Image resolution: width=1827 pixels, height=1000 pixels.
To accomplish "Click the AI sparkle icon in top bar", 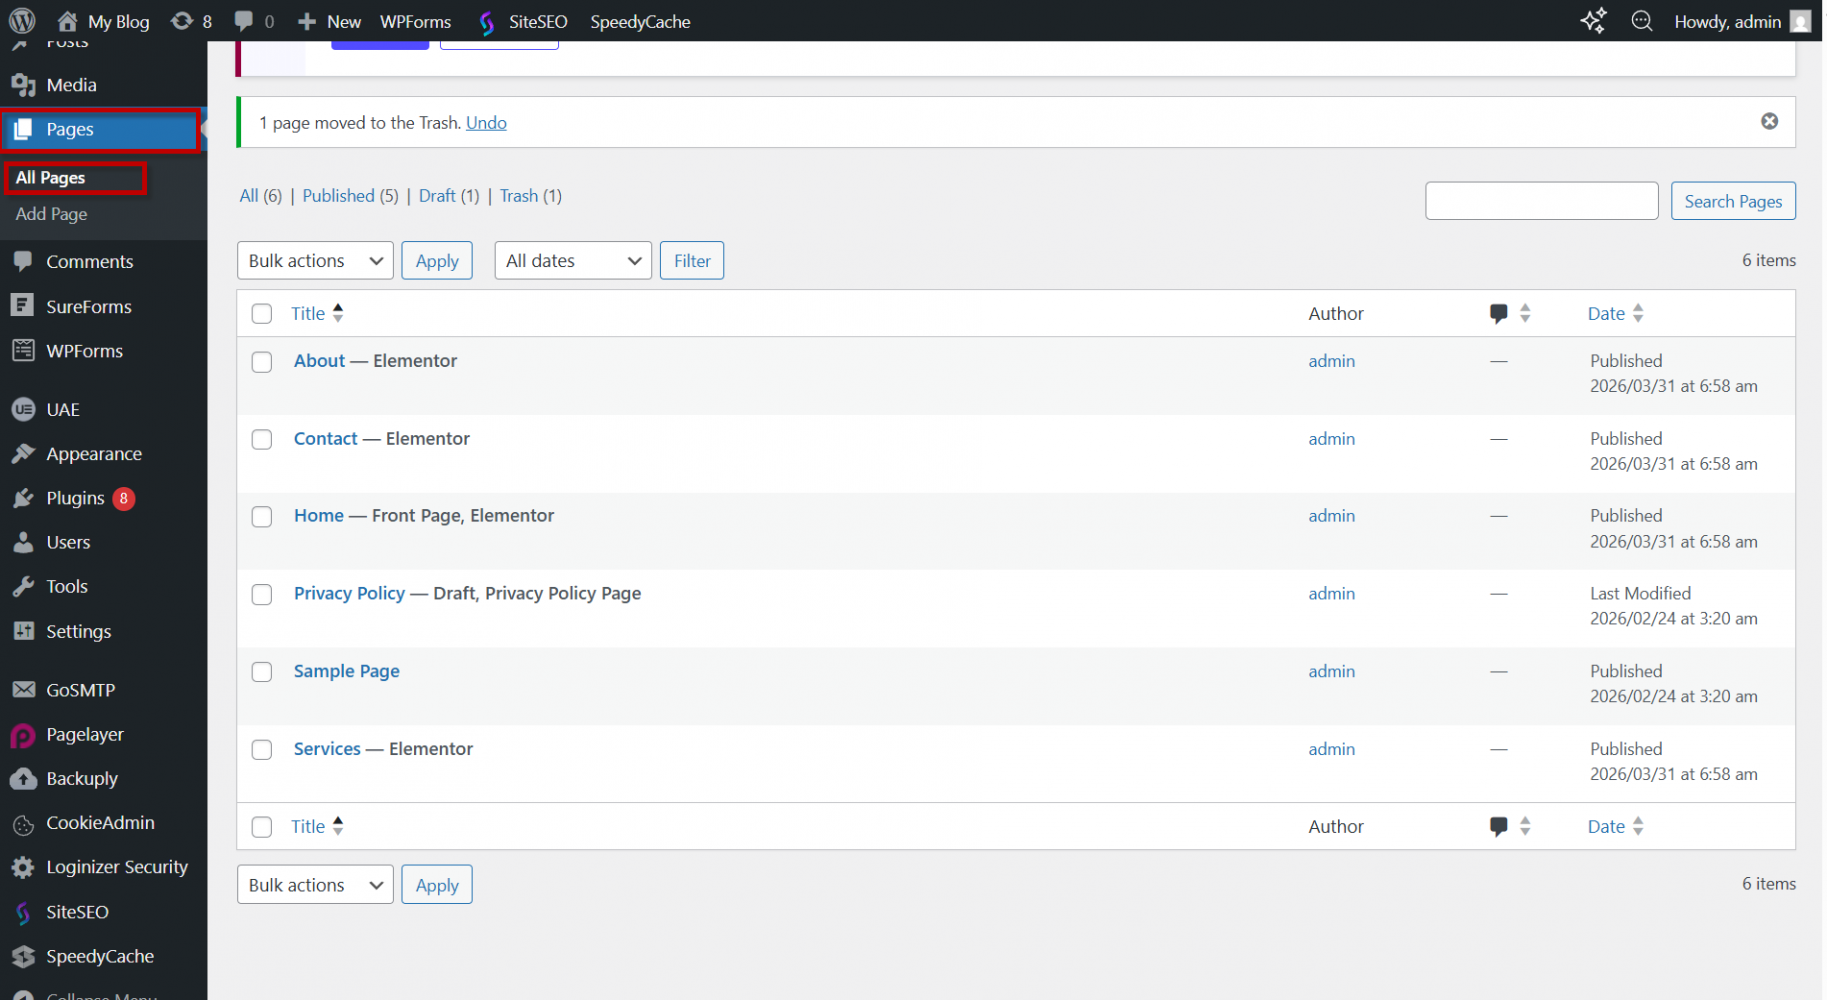I will pyautogui.click(x=1593, y=21).
